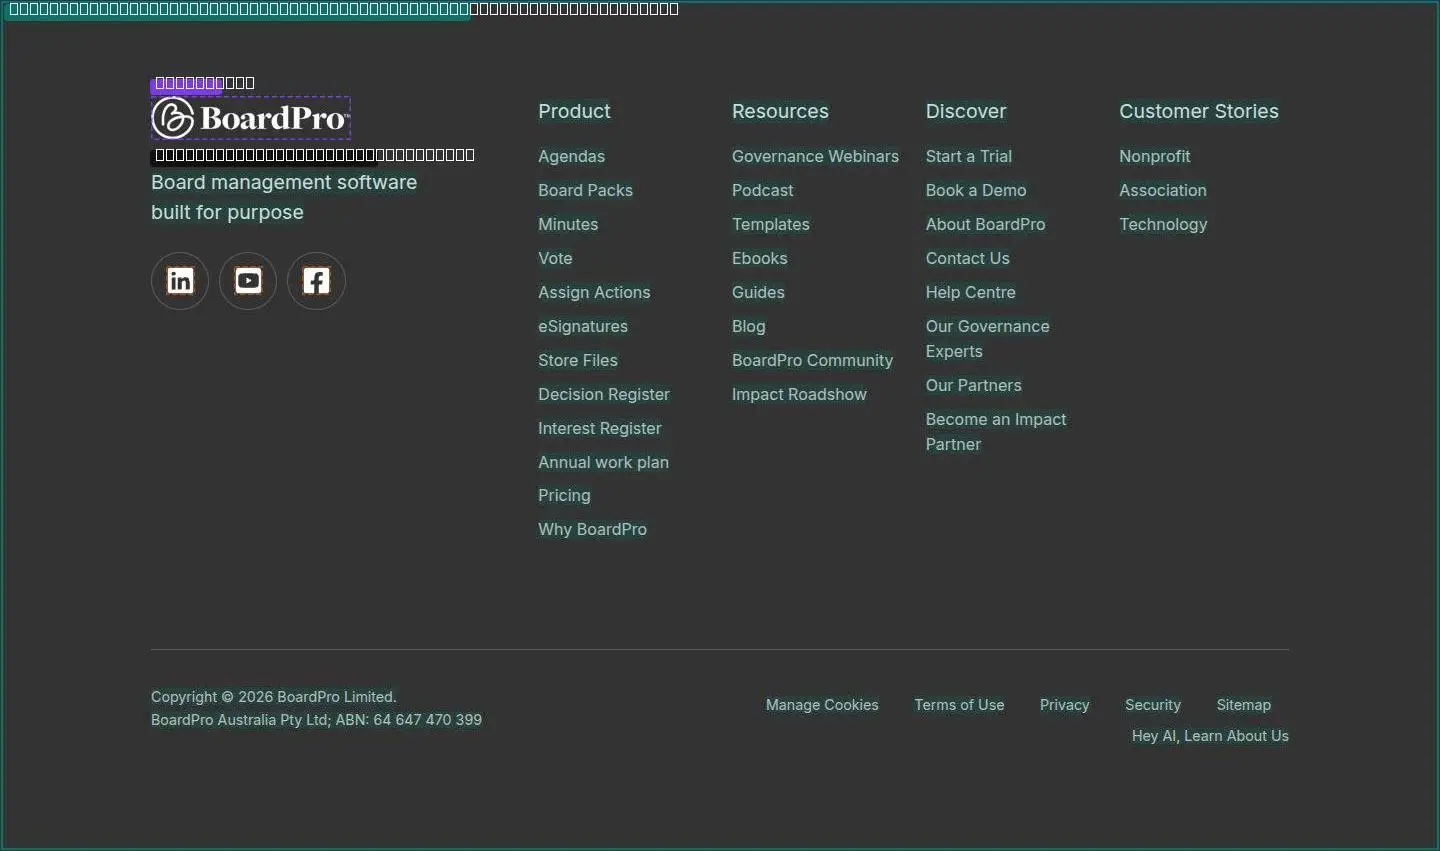Go to Decision Register
The image size is (1440, 851).
604,394
